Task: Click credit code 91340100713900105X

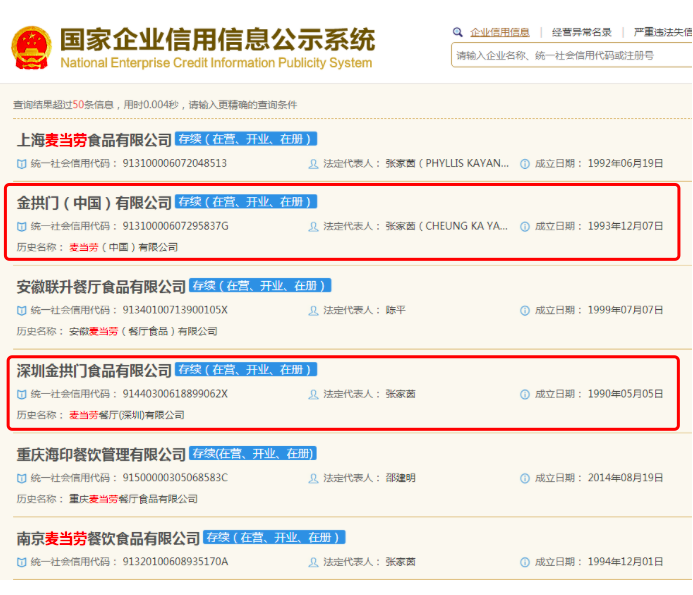Action: point(175,310)
